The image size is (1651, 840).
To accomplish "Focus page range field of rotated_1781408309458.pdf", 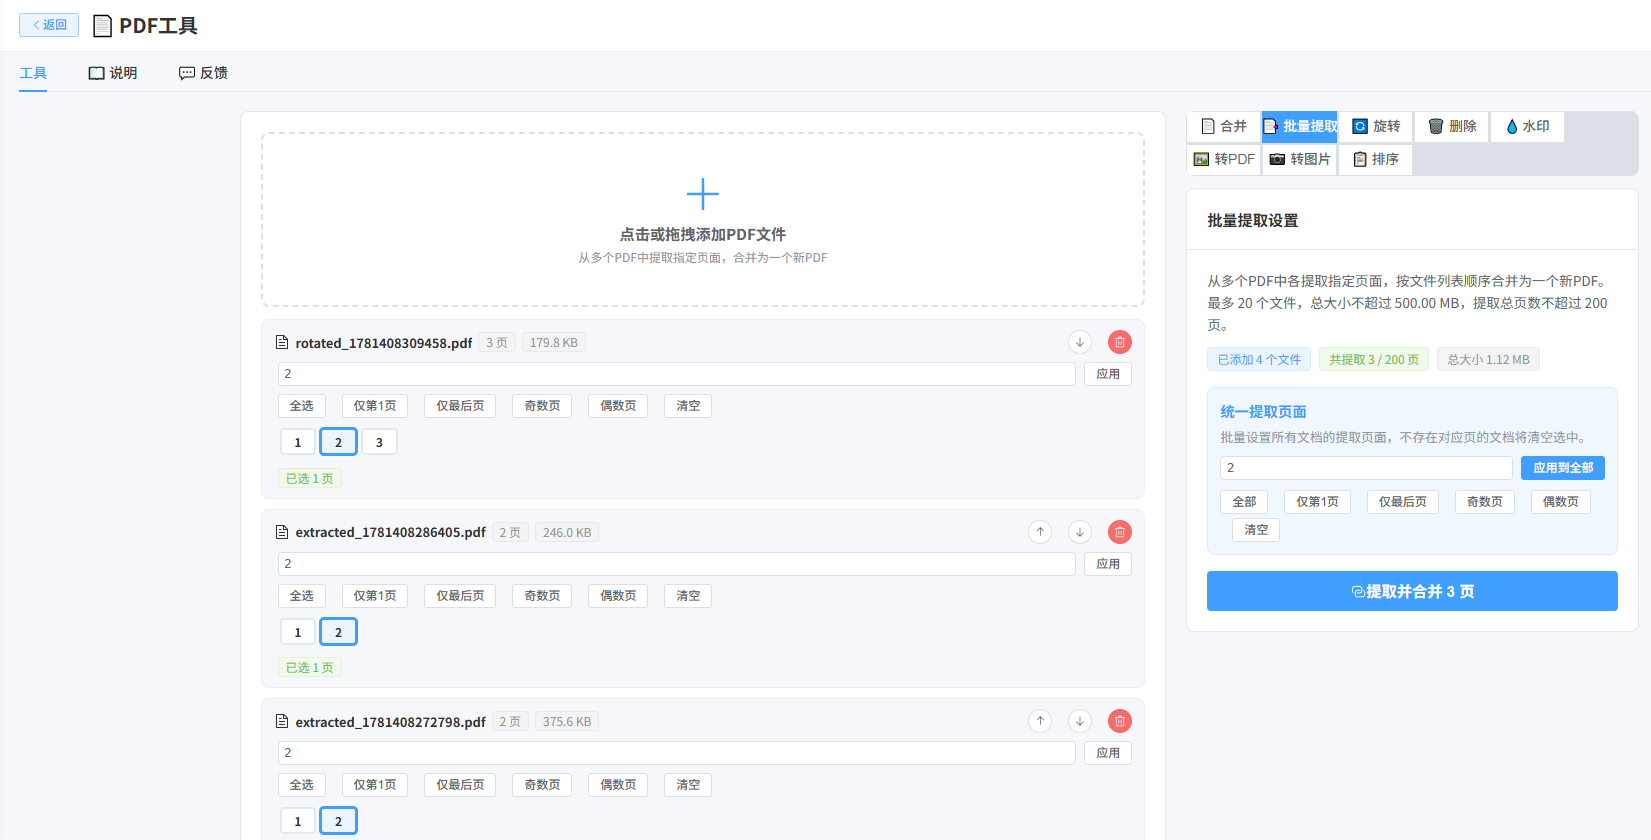I will [677, 374].
